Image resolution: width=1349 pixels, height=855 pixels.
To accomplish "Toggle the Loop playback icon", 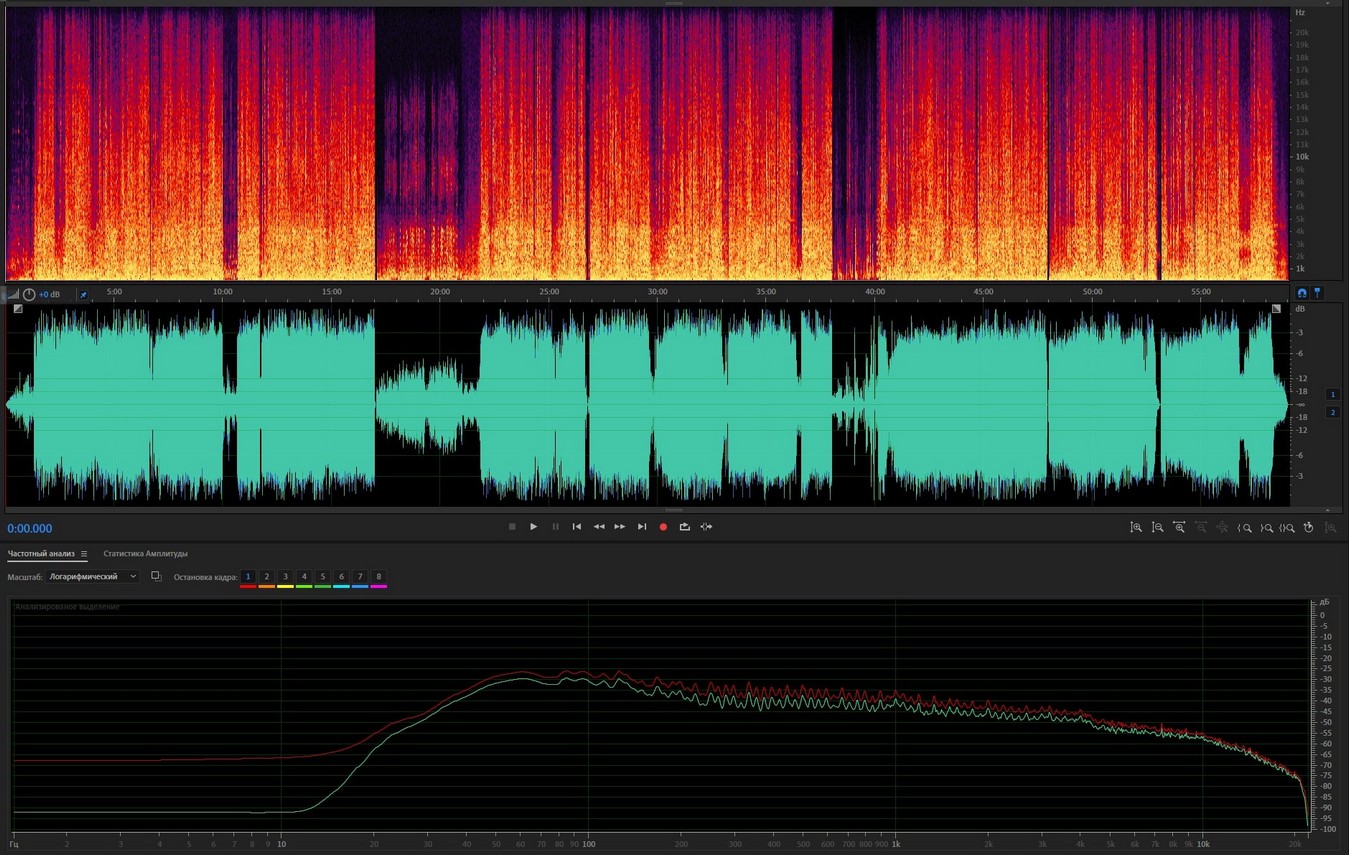I will tap(684, 527).
